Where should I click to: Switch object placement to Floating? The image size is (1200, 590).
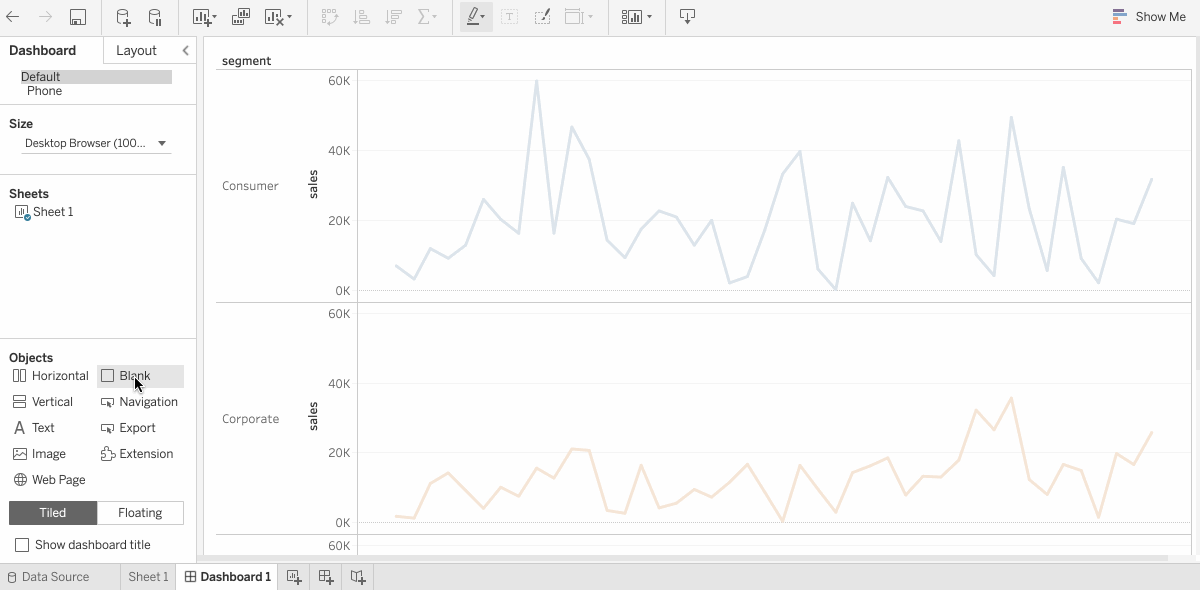140,513
